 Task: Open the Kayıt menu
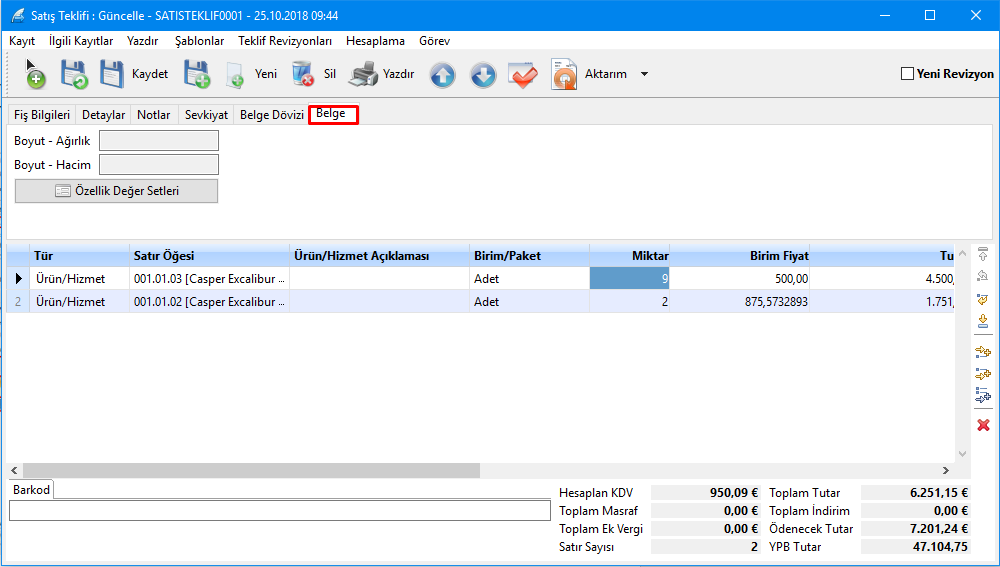(x=22, y=41)
